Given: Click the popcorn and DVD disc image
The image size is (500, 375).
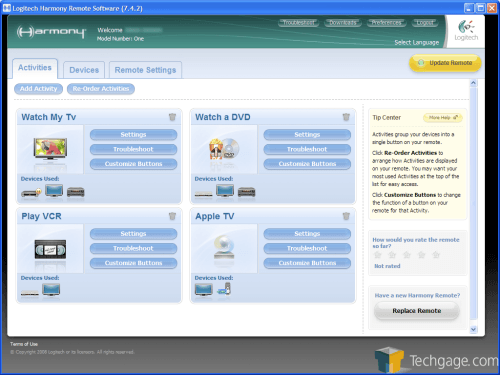Looking at the screenshot, I should click(224, 149).
